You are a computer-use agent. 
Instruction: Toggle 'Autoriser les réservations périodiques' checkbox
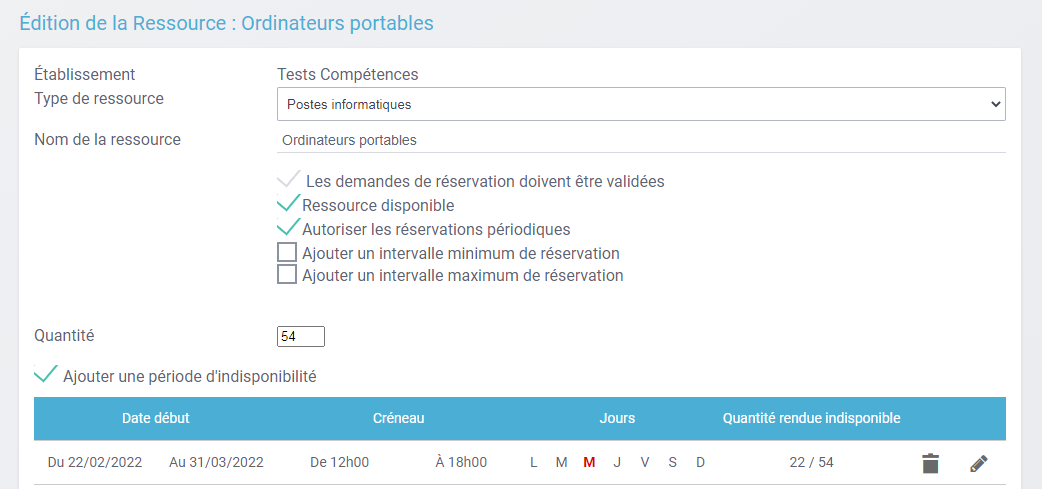[x=288, y=229]
